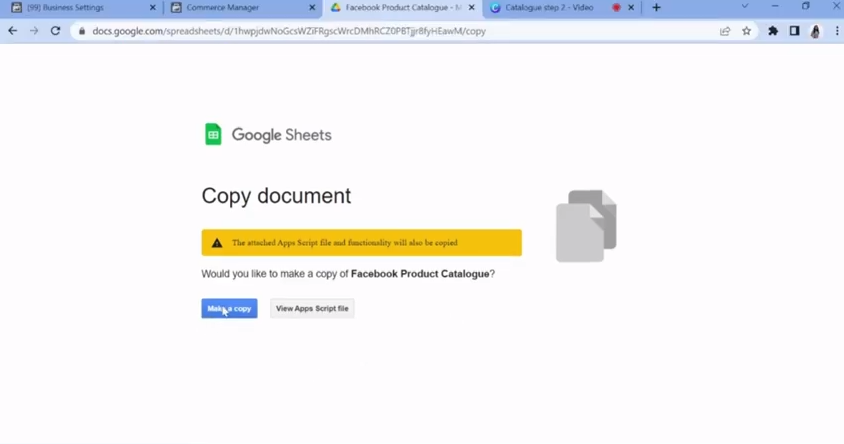The height and width of the screenshot is (444, 844).
Task: Close the Commerce Manager tab
Action: [312, 8]
